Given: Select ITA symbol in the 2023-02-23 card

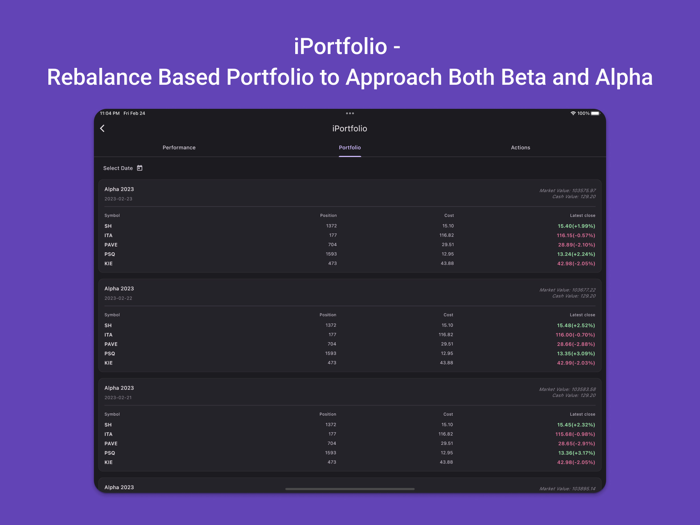Looking at the screenshot, I should [x=108, y=235].
